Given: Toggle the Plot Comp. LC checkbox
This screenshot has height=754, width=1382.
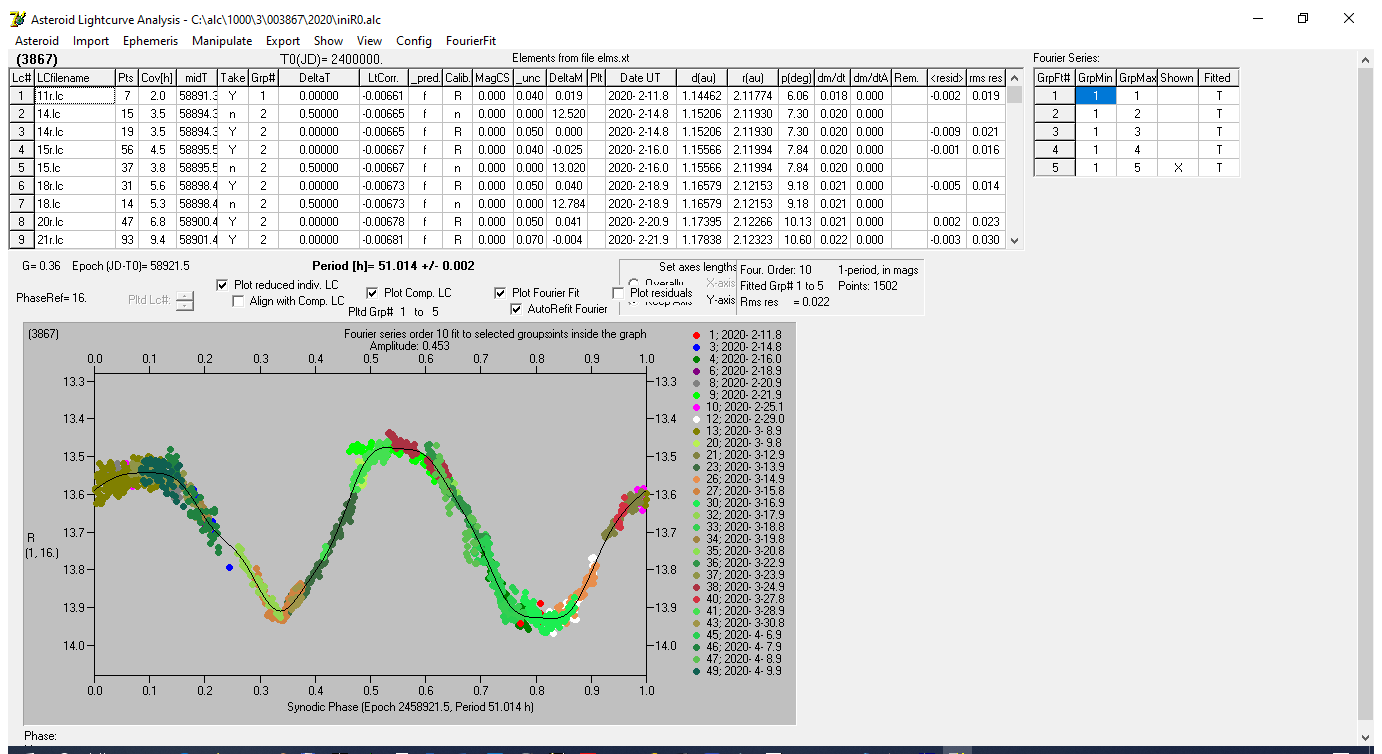Looking at the screenshot, I should (x=372, y=293).
